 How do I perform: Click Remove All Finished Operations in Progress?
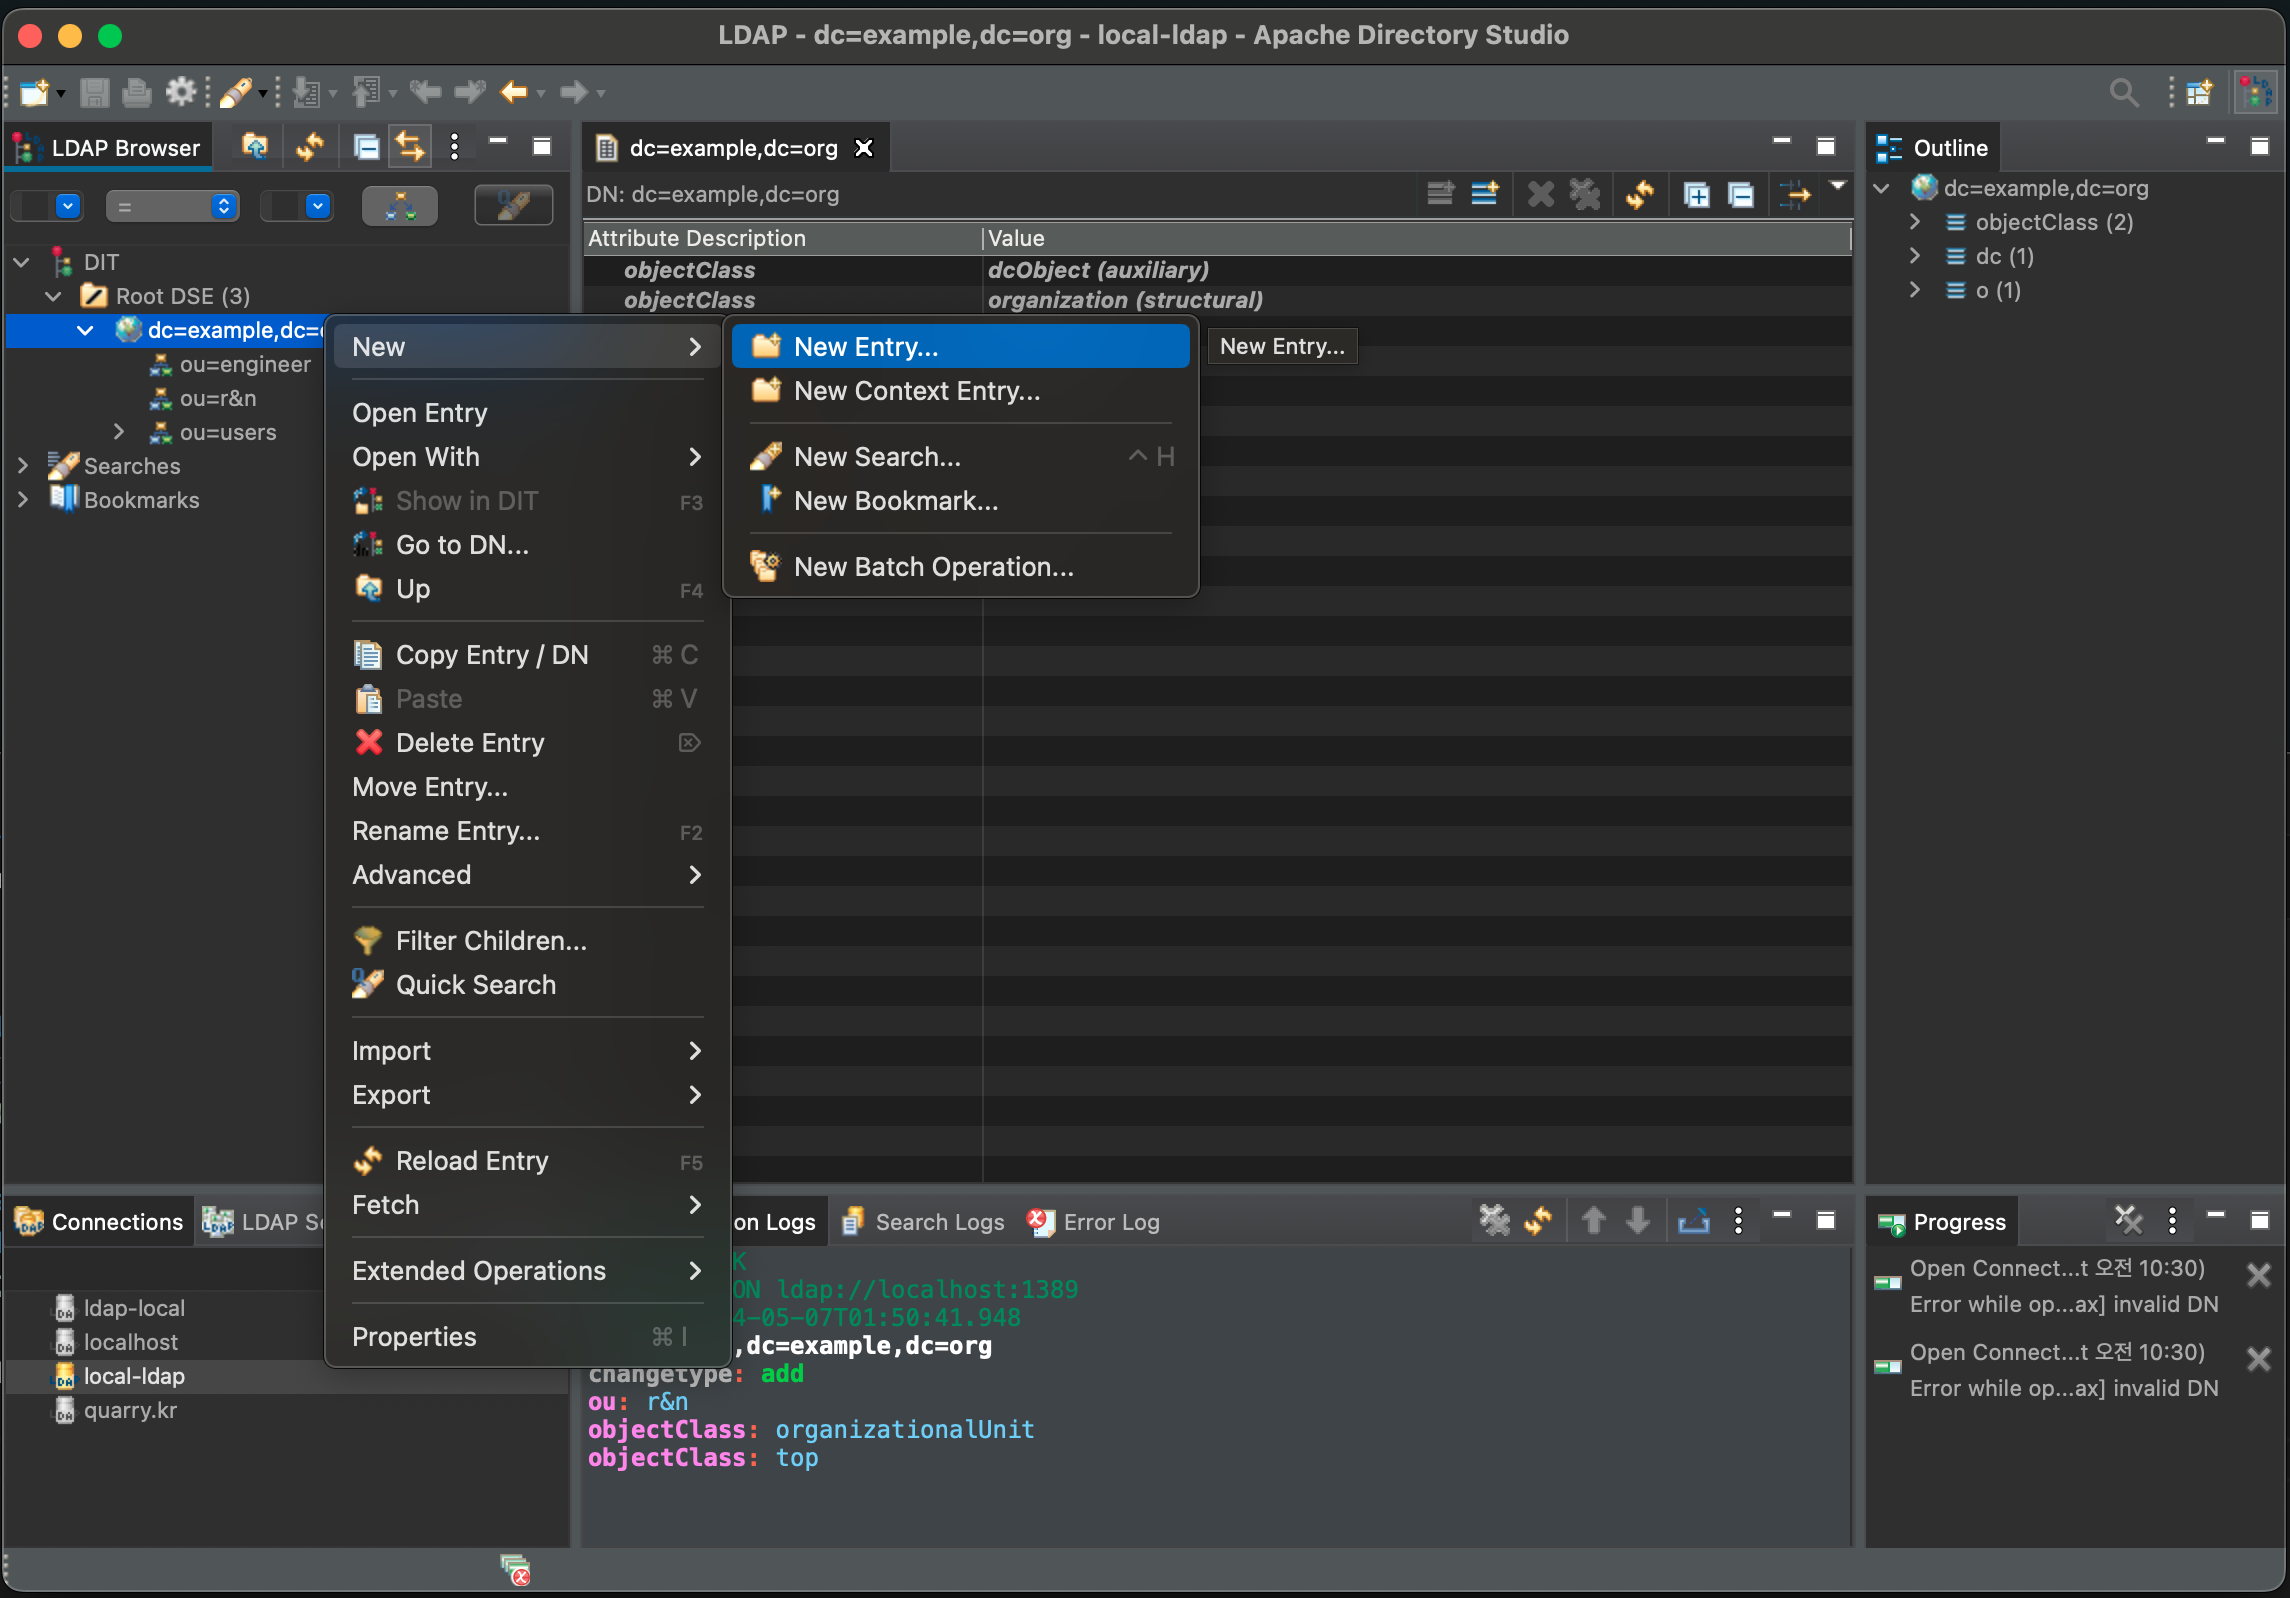pyautogui.click(x=2127, y=1220)
